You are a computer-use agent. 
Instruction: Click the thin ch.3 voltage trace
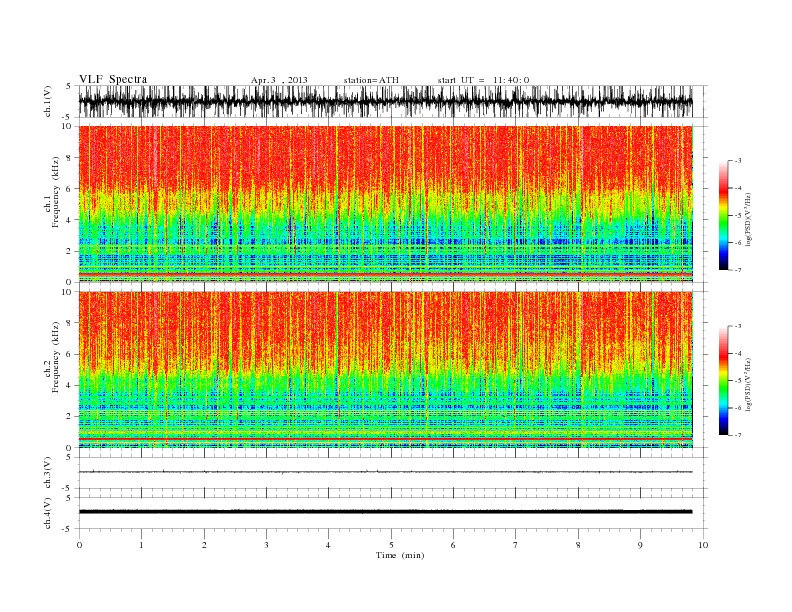click(x=385, y=472)
